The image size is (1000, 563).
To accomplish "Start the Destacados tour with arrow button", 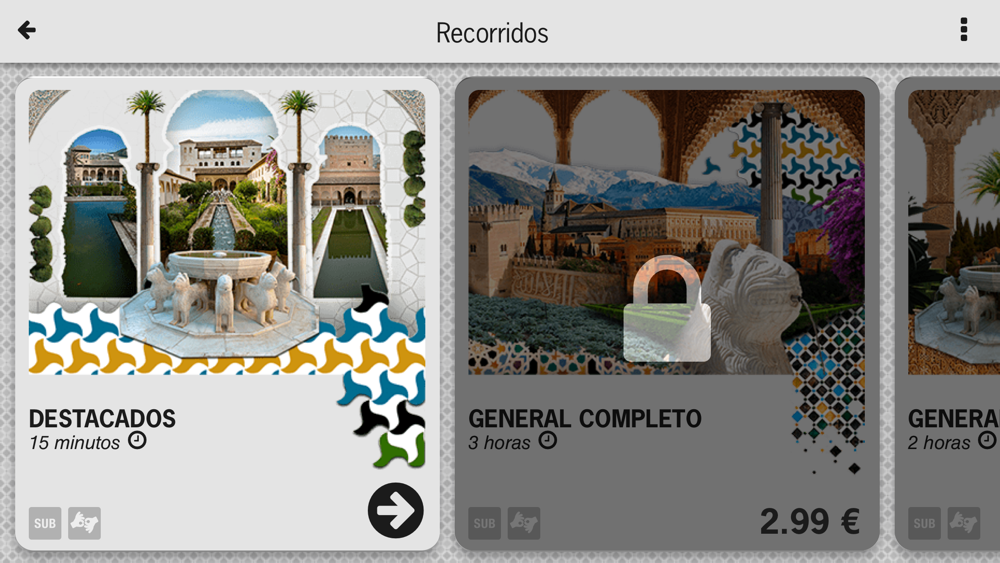I will (x=395, y=510).
